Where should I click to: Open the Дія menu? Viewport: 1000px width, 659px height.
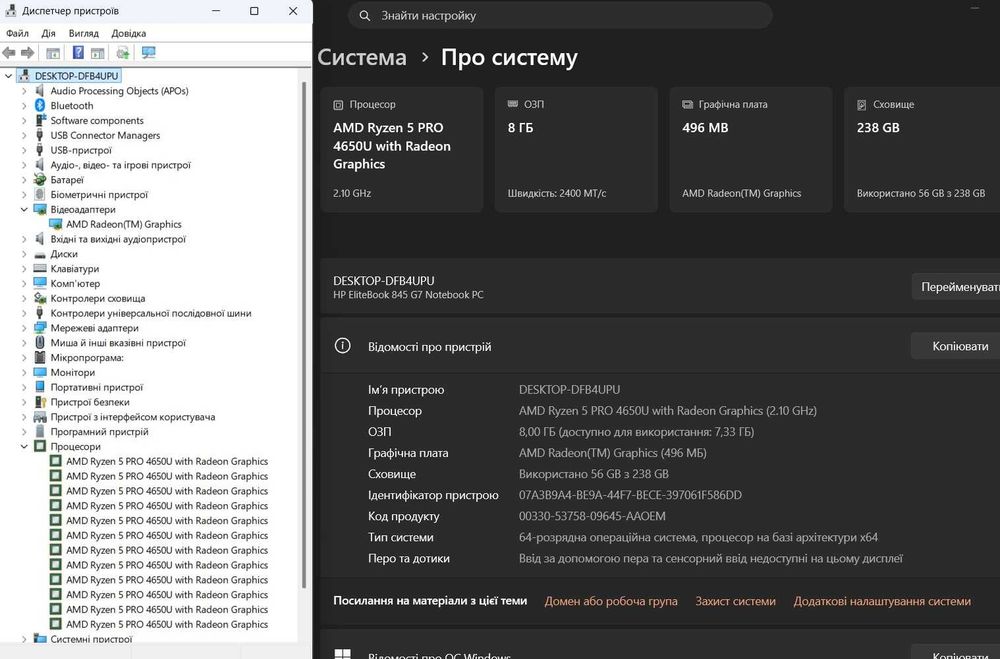pyautogui.click(x=48, y=33)
